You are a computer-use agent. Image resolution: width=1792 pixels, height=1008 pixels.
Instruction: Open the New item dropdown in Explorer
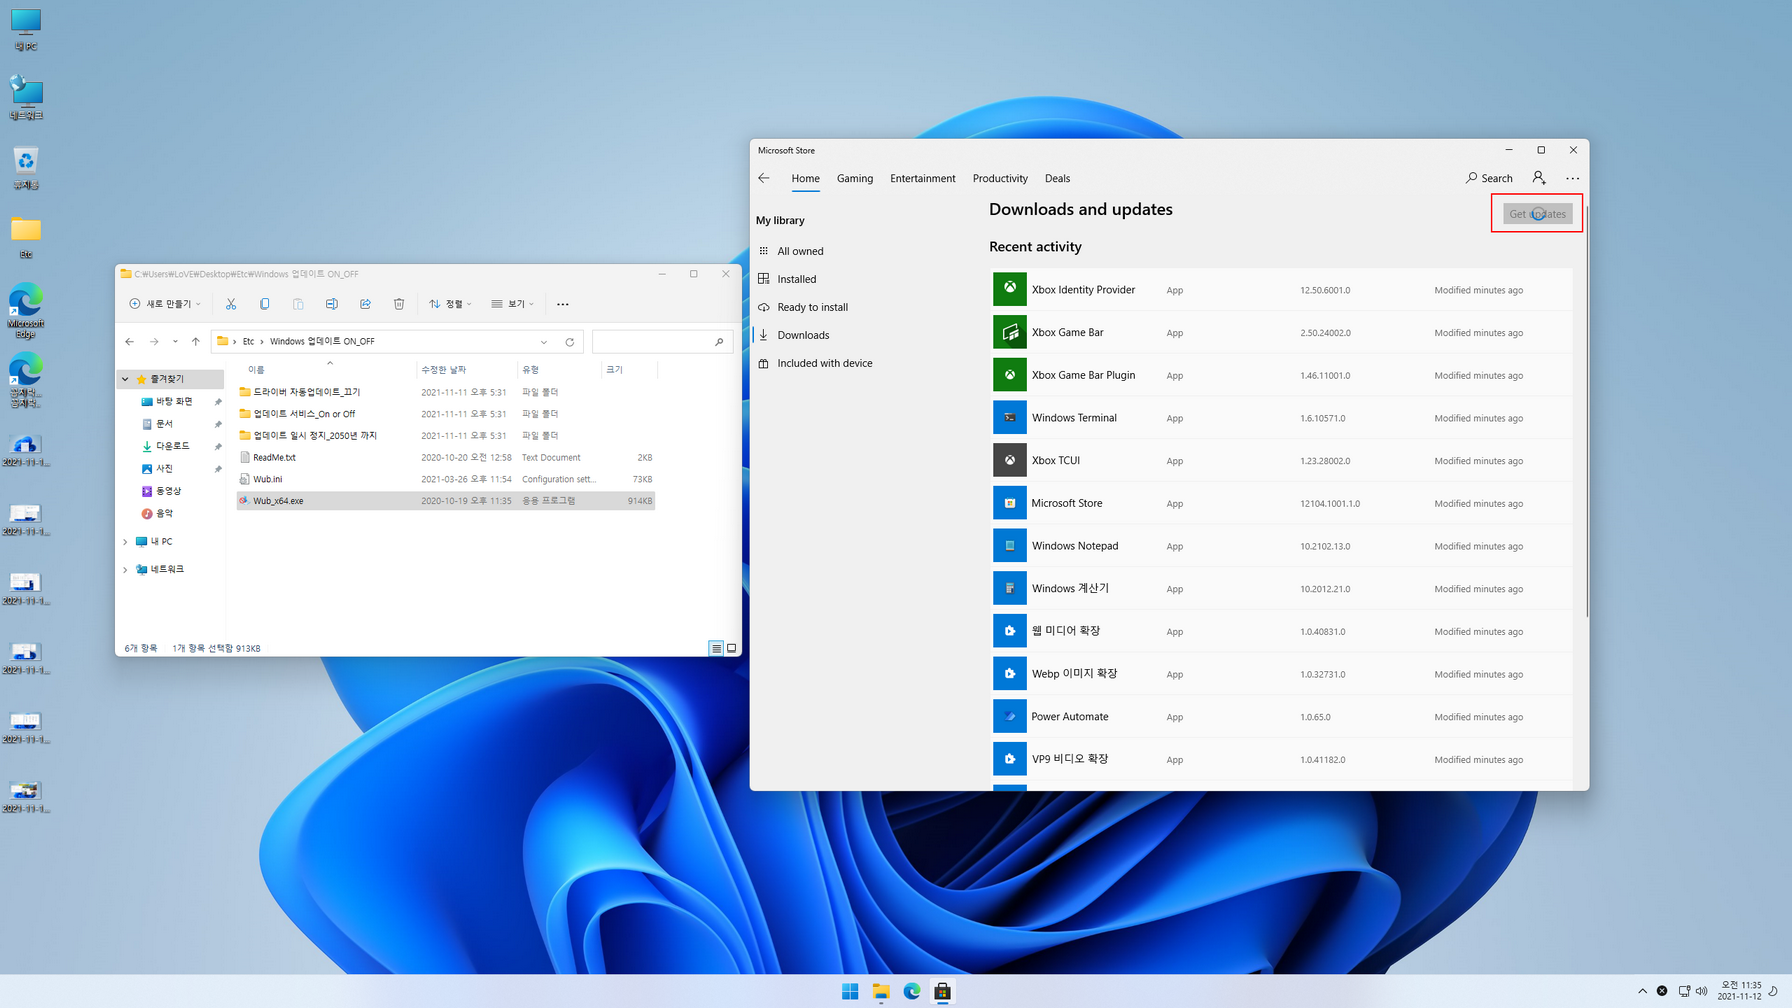165,304
